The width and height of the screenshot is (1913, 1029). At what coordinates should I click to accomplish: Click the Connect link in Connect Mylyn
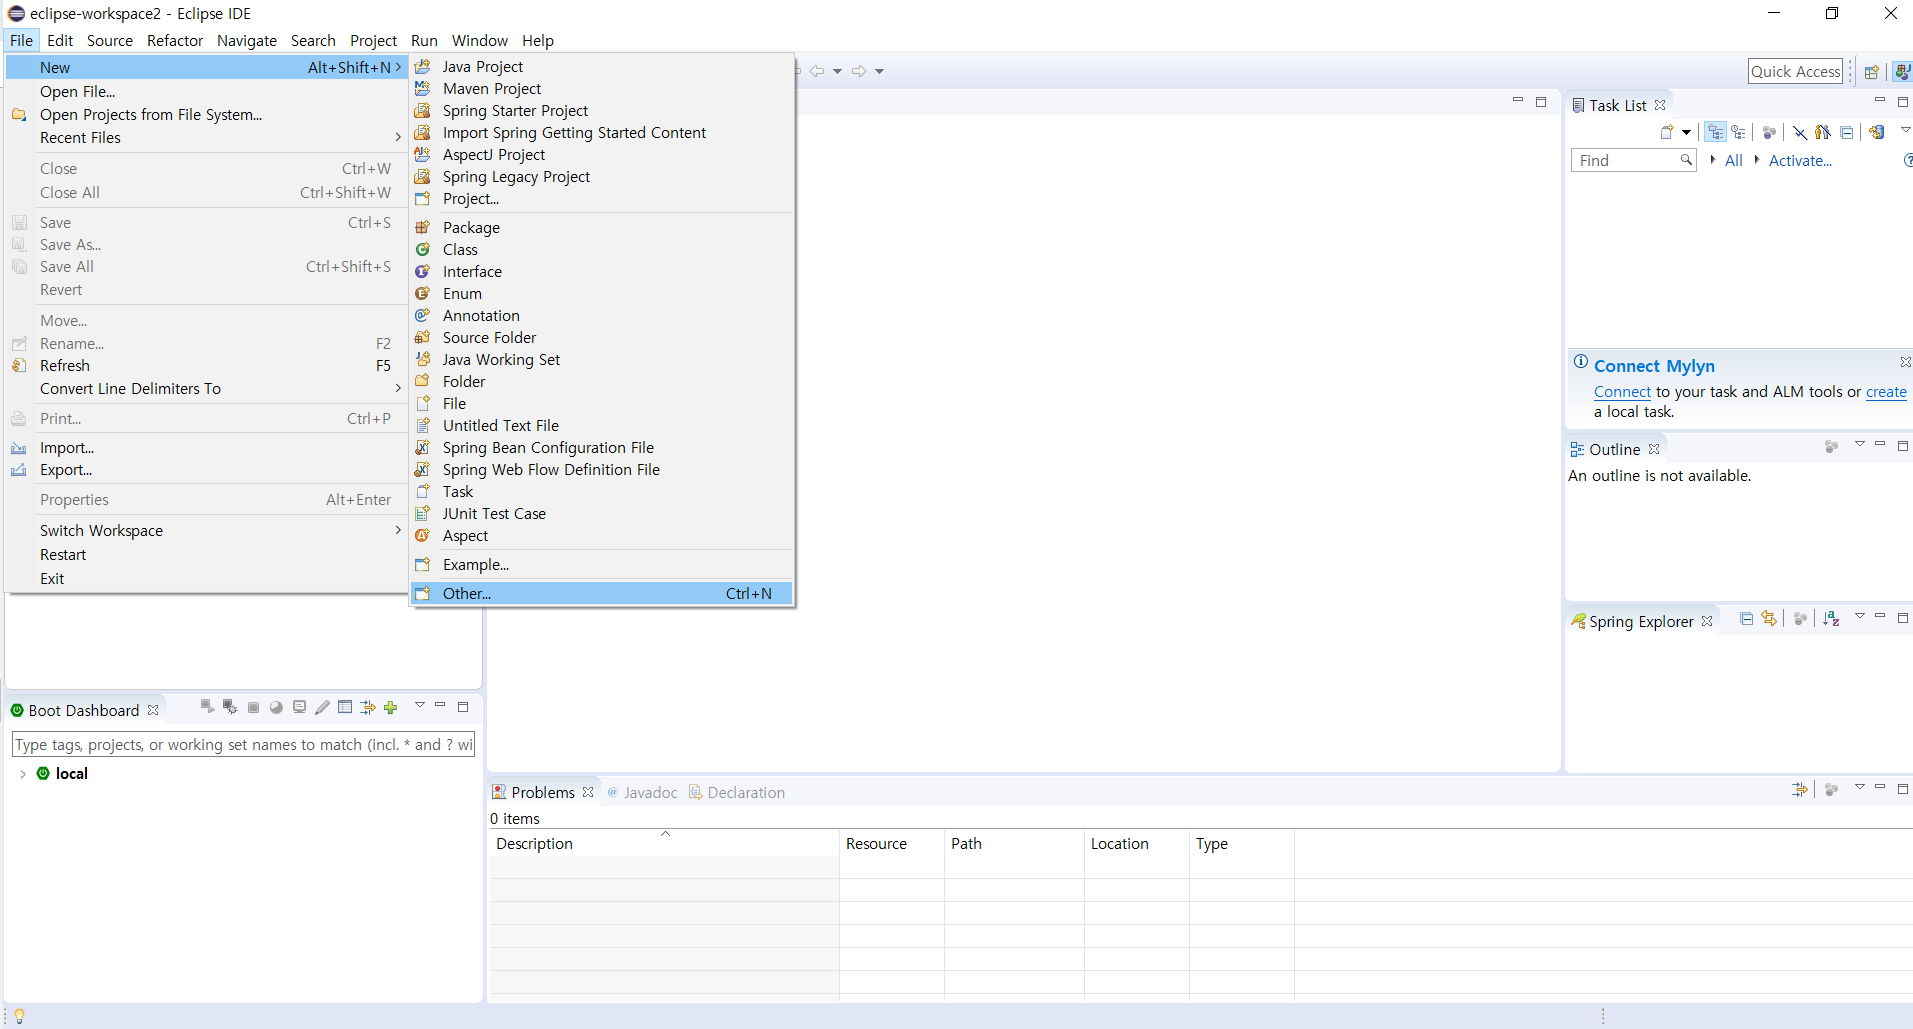[1622, 392]
